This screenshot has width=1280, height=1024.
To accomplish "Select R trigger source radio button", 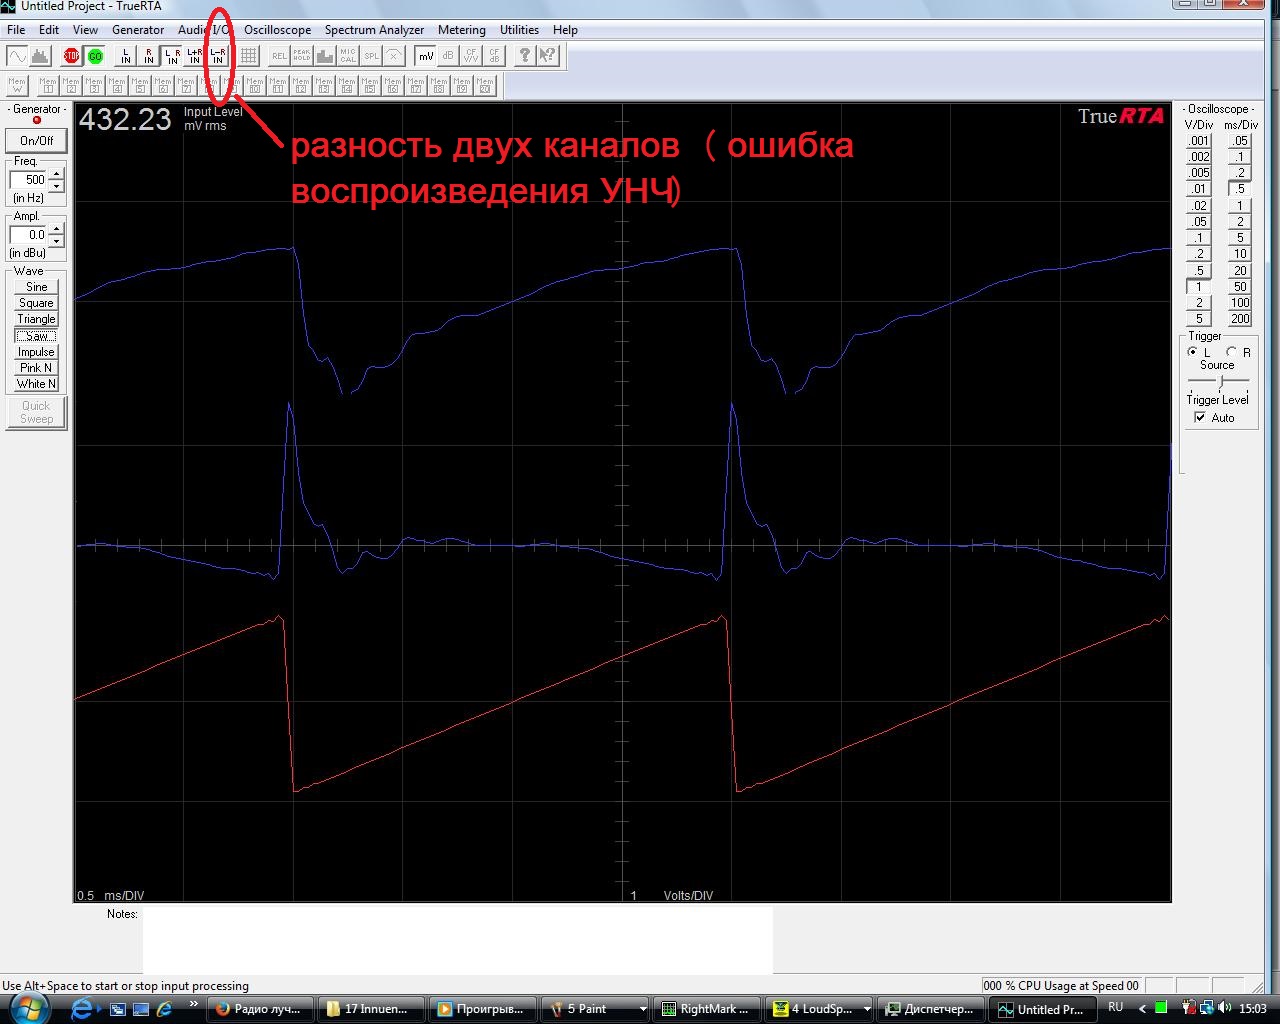I will coord(1231,352).
